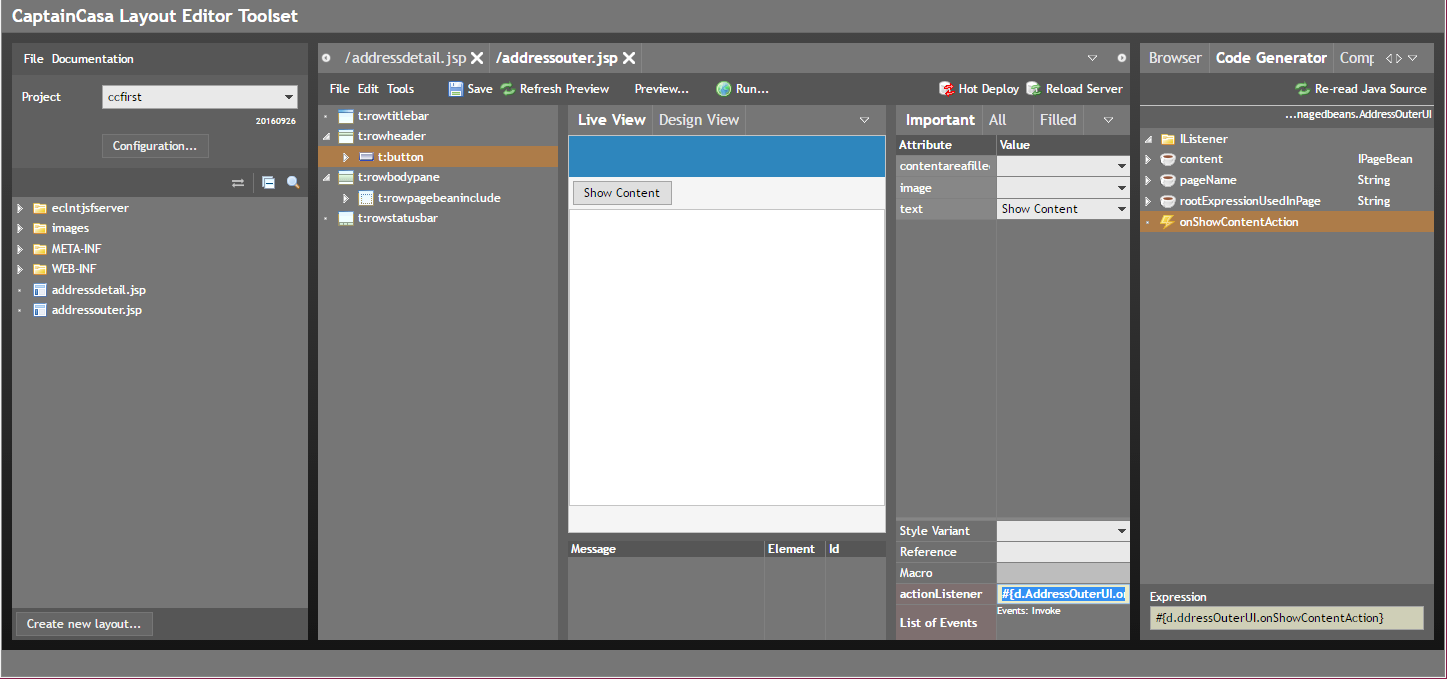
Task: Click the actionListener value input field
Action: [1063, 594]
